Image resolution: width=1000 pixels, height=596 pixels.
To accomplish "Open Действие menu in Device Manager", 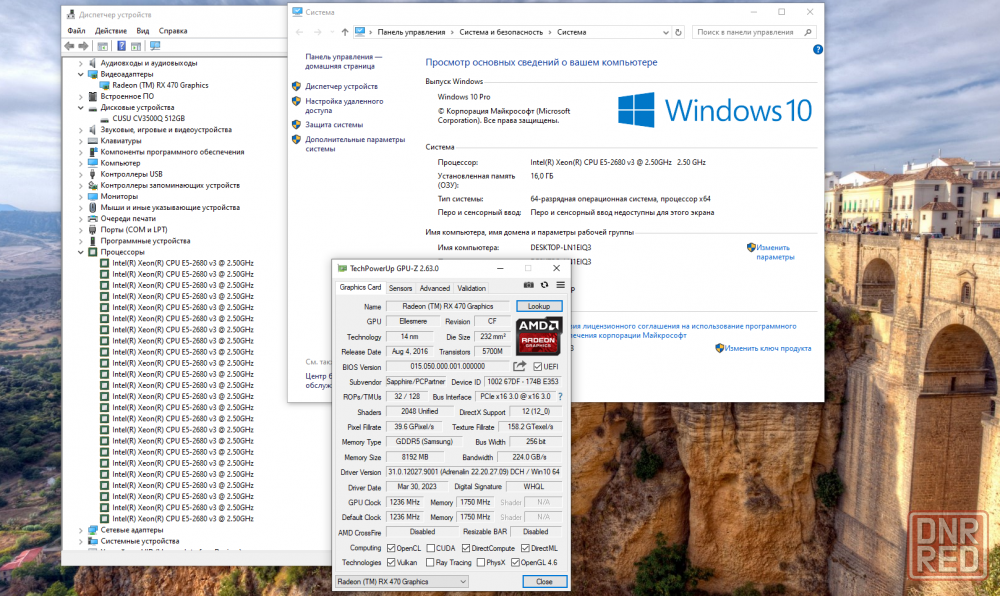I will pos(111,31).
